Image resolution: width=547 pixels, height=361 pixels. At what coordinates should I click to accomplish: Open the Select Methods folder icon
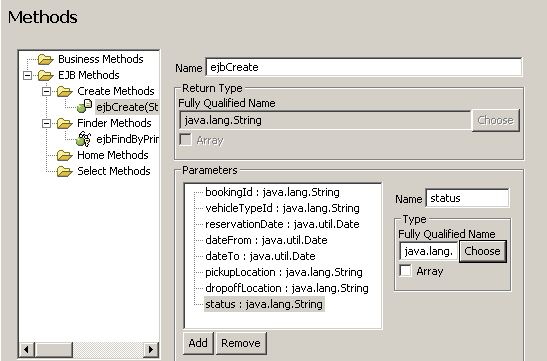65,171
